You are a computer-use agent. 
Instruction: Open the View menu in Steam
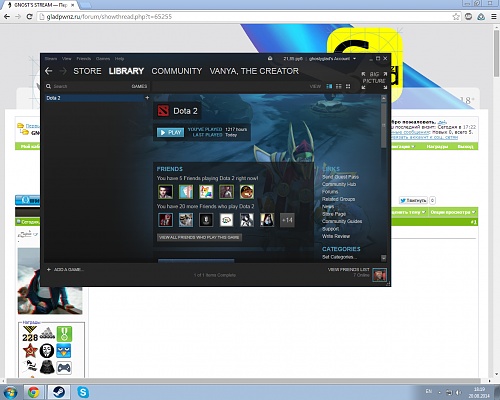coord(66,59)
